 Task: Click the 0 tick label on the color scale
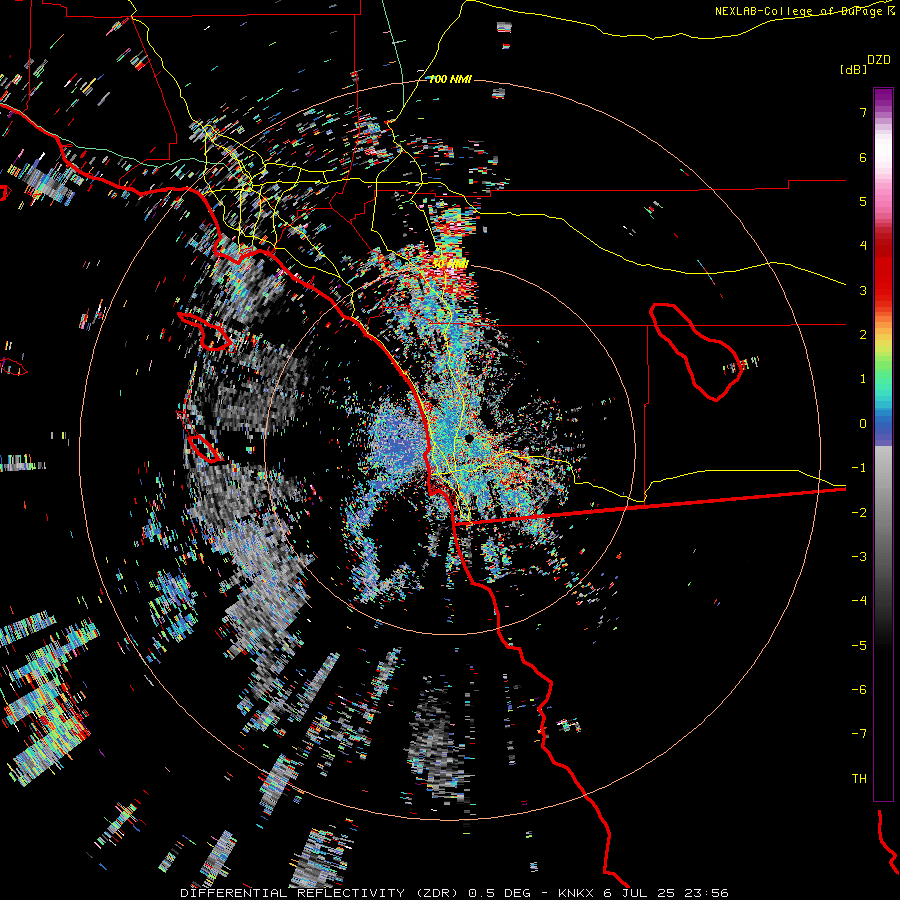pos(863,424)
